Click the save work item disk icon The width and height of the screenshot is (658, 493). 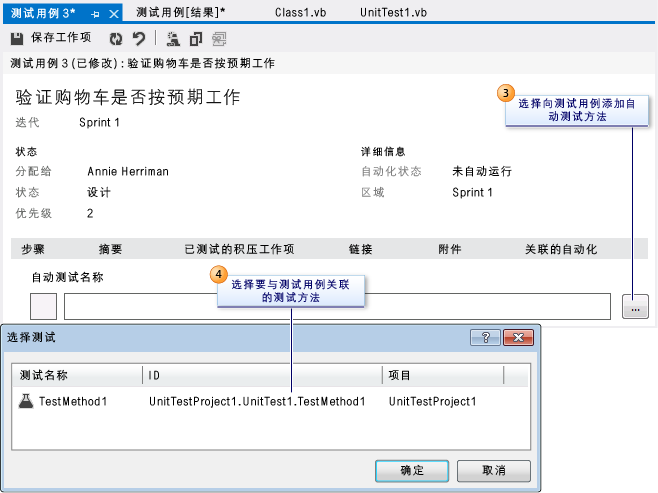(17, 39)
